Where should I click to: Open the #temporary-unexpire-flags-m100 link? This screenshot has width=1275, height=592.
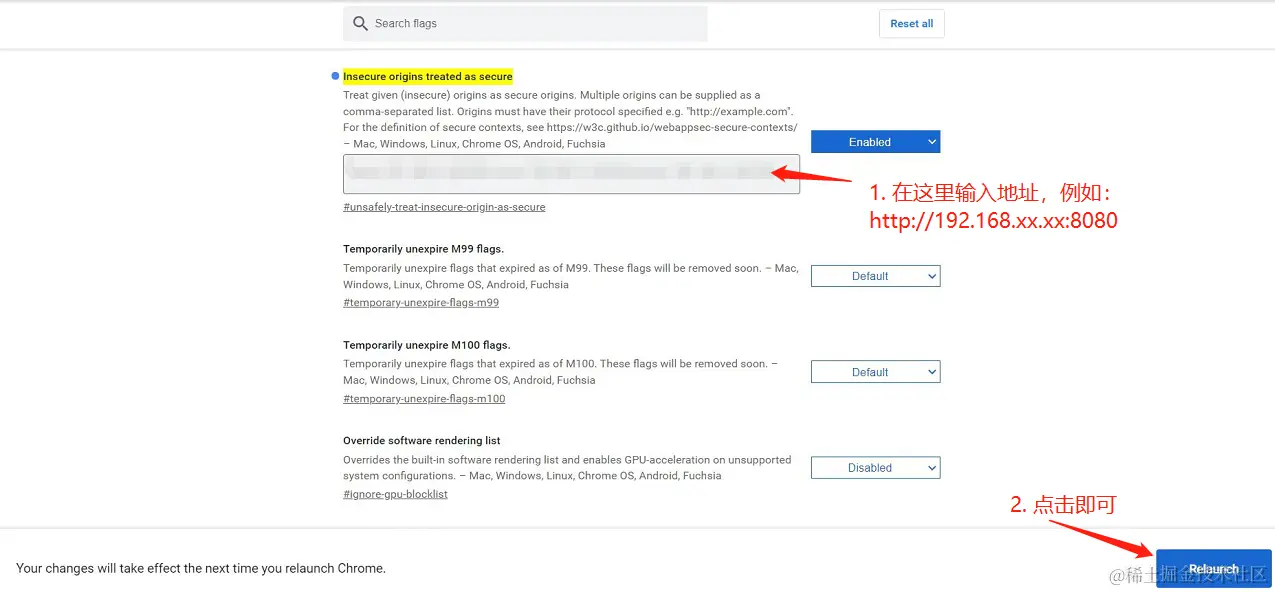[x=424, y=398]
